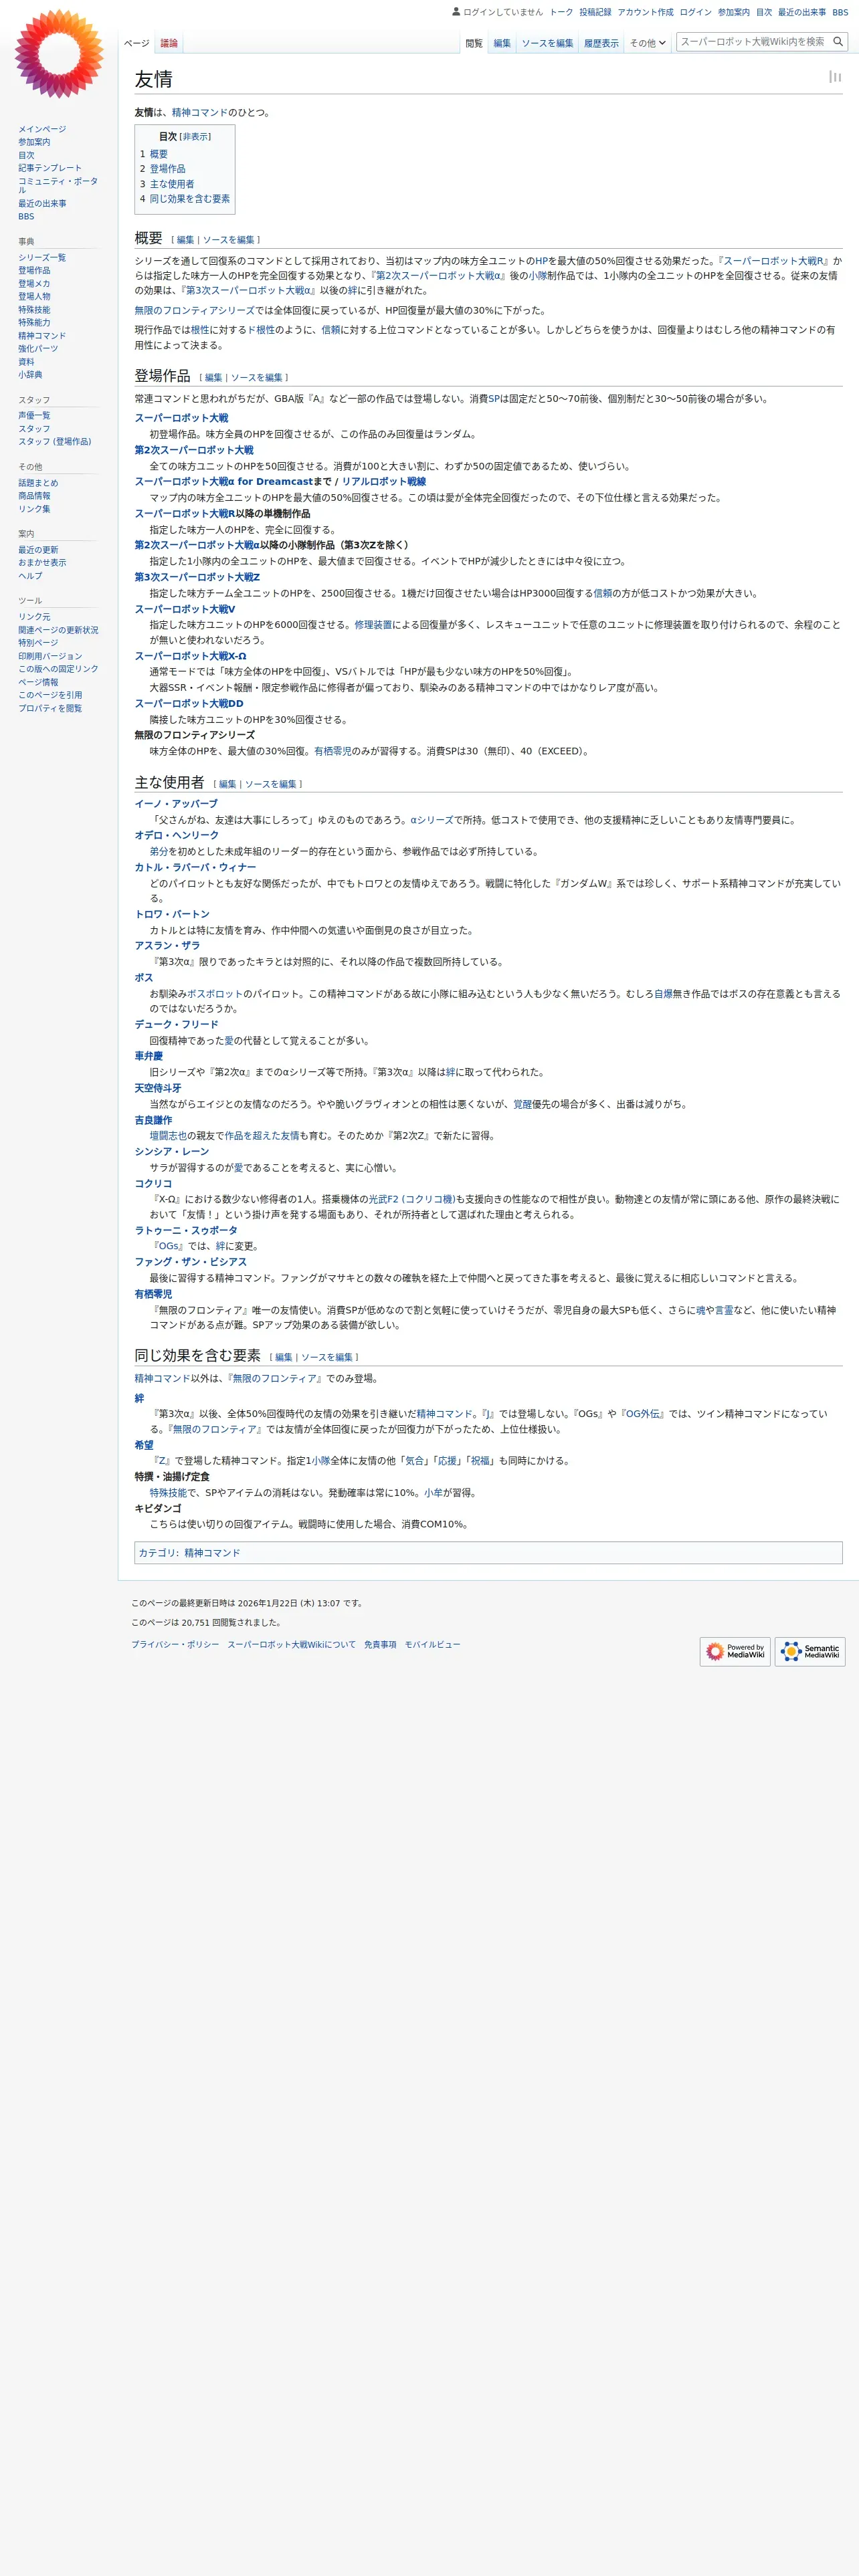Hide the table of contents via 非表示
Image resolution: width=859 pixels, height=2576 pixels.
pos(195,137)
